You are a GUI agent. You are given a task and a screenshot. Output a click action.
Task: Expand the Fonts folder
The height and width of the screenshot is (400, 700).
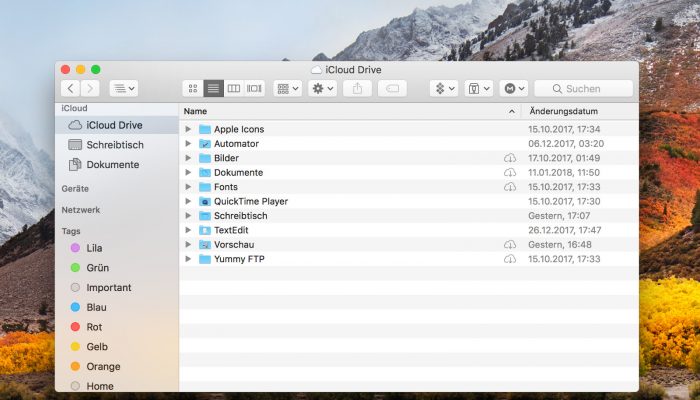click(188, 187)
